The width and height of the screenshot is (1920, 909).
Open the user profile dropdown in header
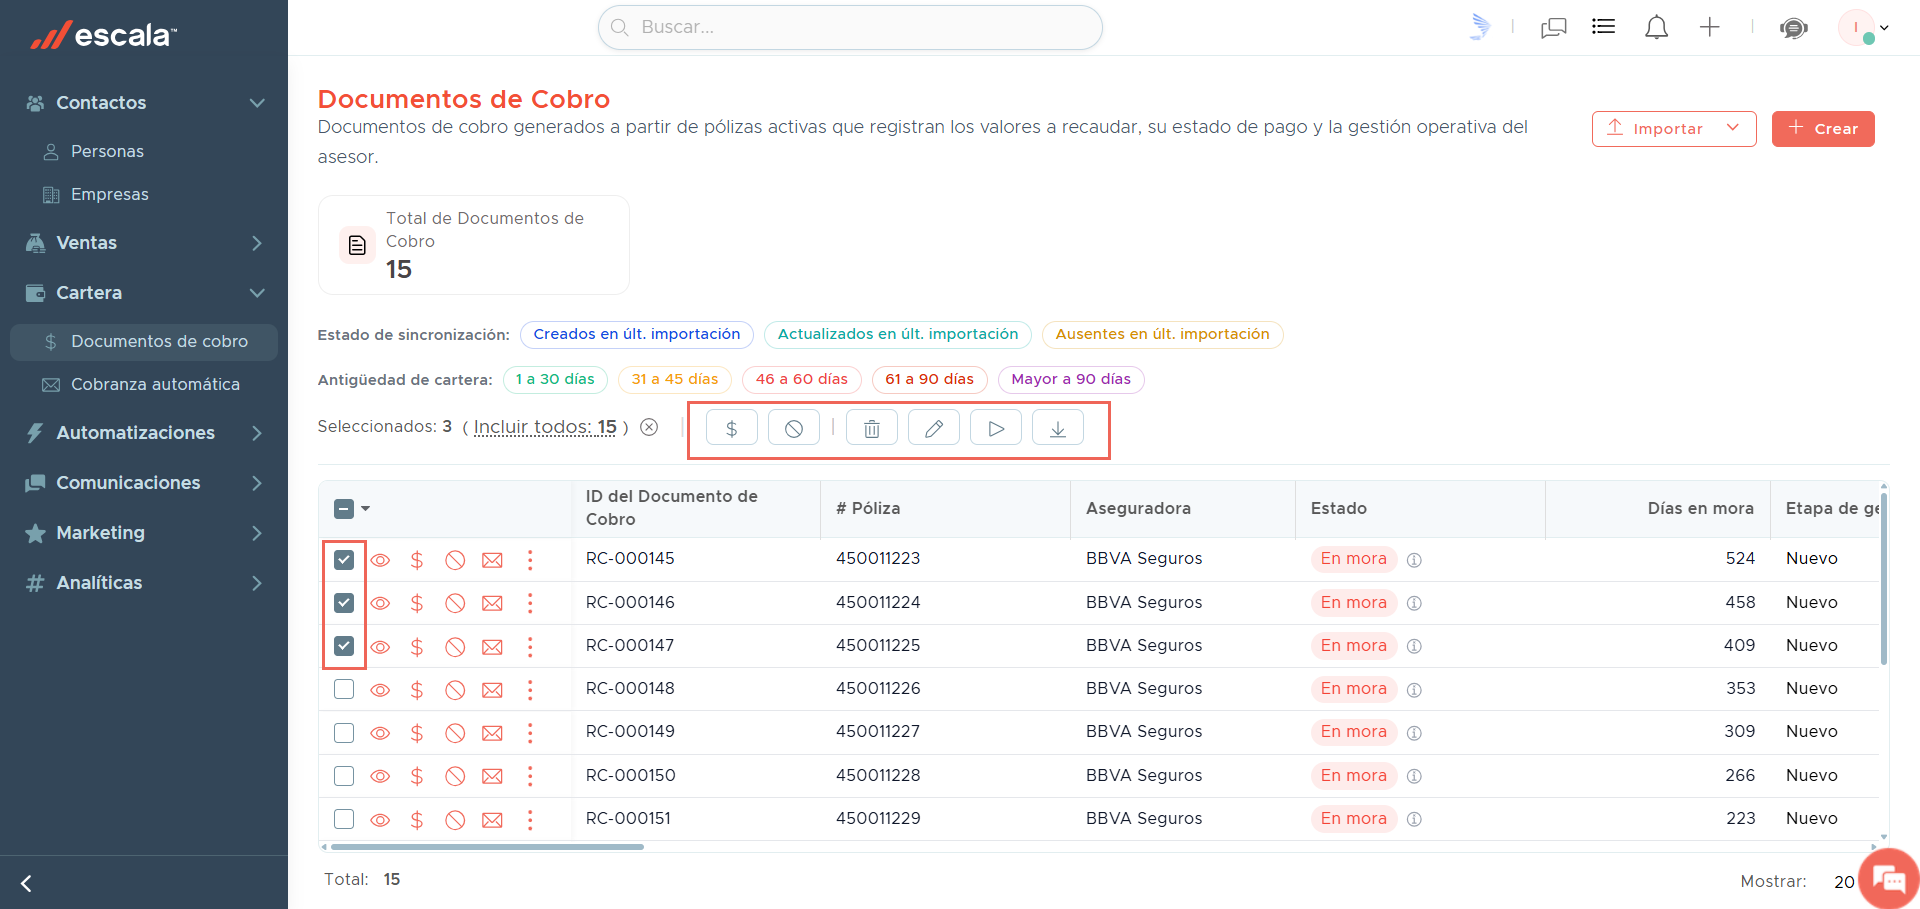[1864, 27]
